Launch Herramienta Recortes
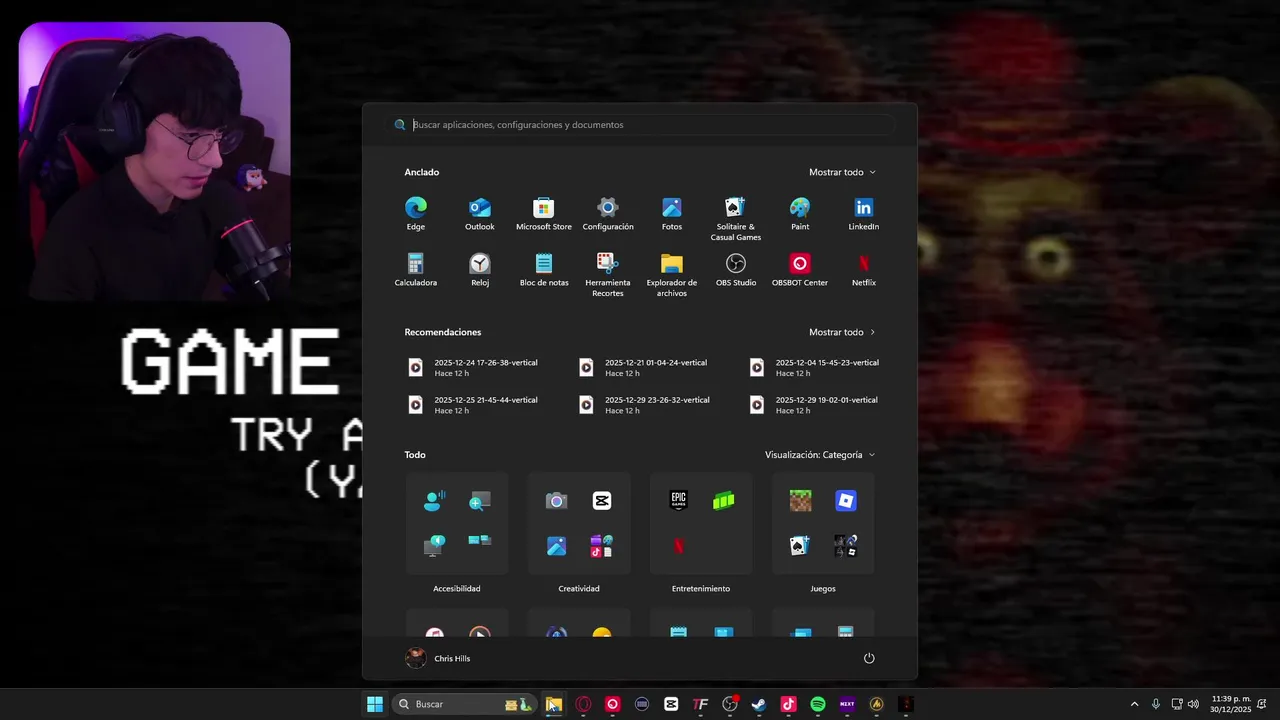The image size is (1280, 720). [608, 274]
